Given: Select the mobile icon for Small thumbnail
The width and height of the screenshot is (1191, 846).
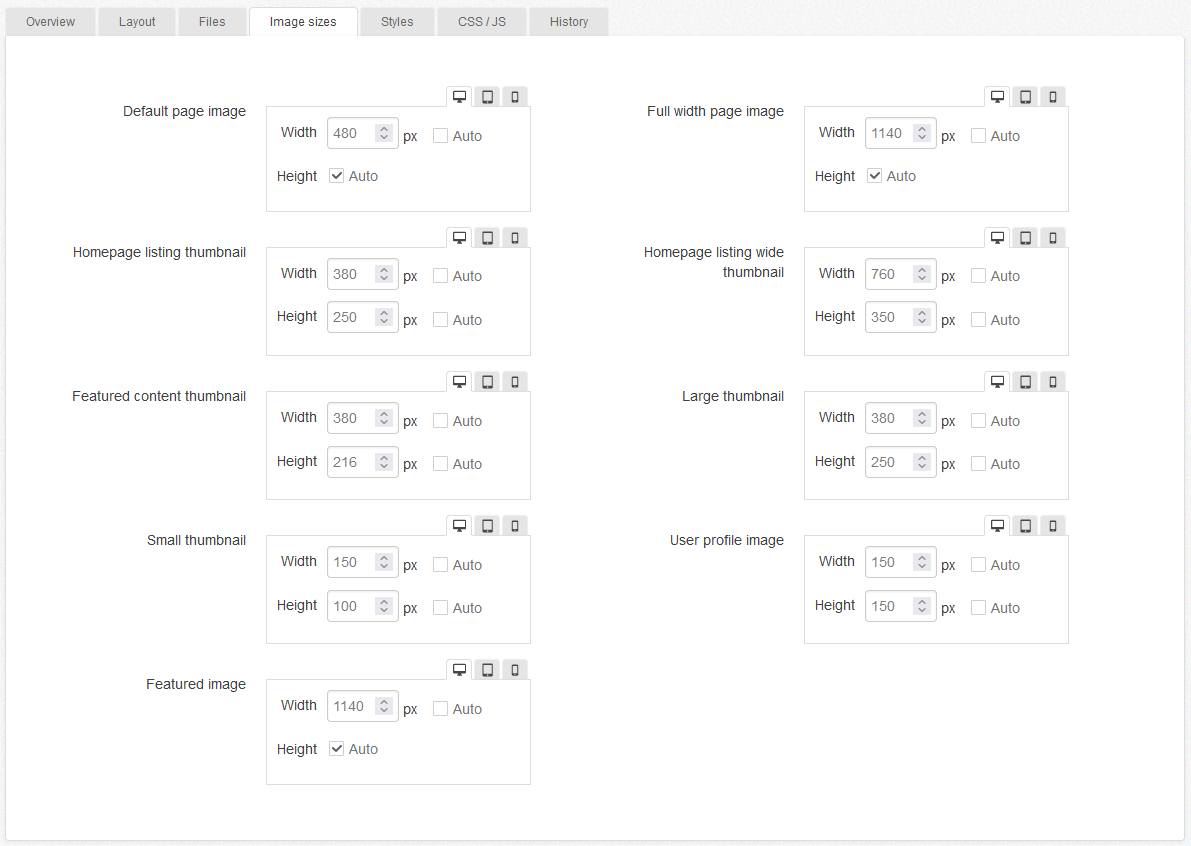Looking at the screenshot, I should tap(514, 525).
